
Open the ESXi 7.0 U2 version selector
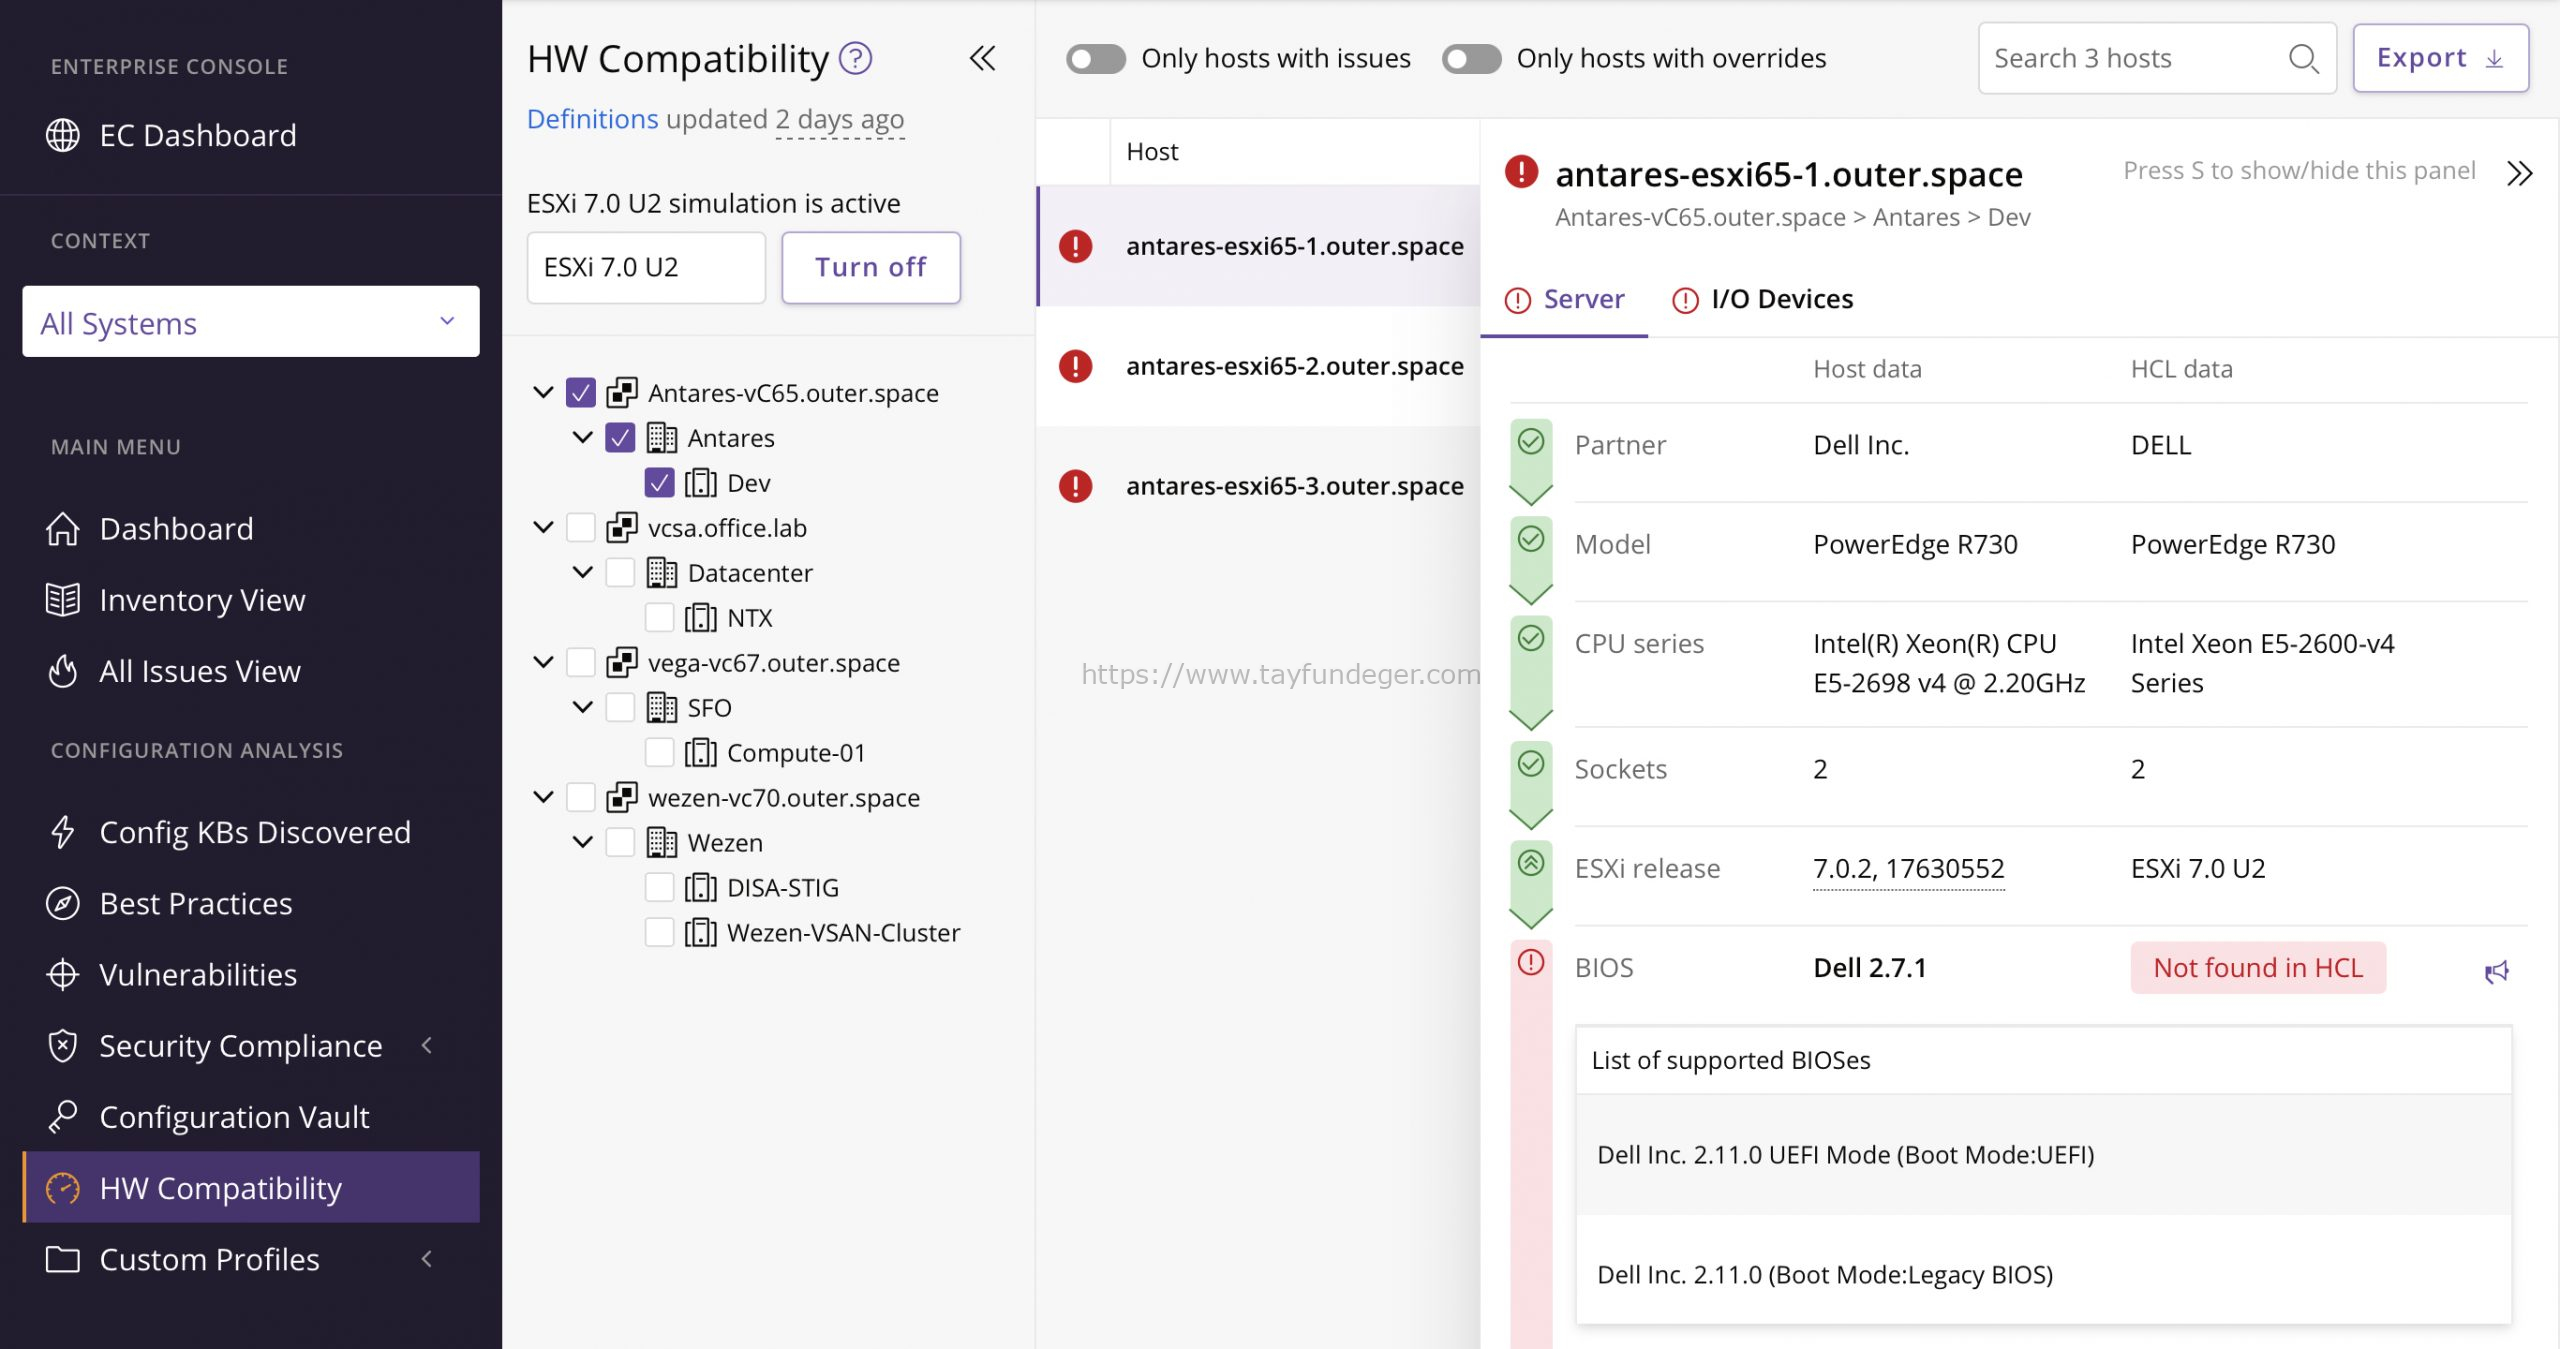[646, 267]
